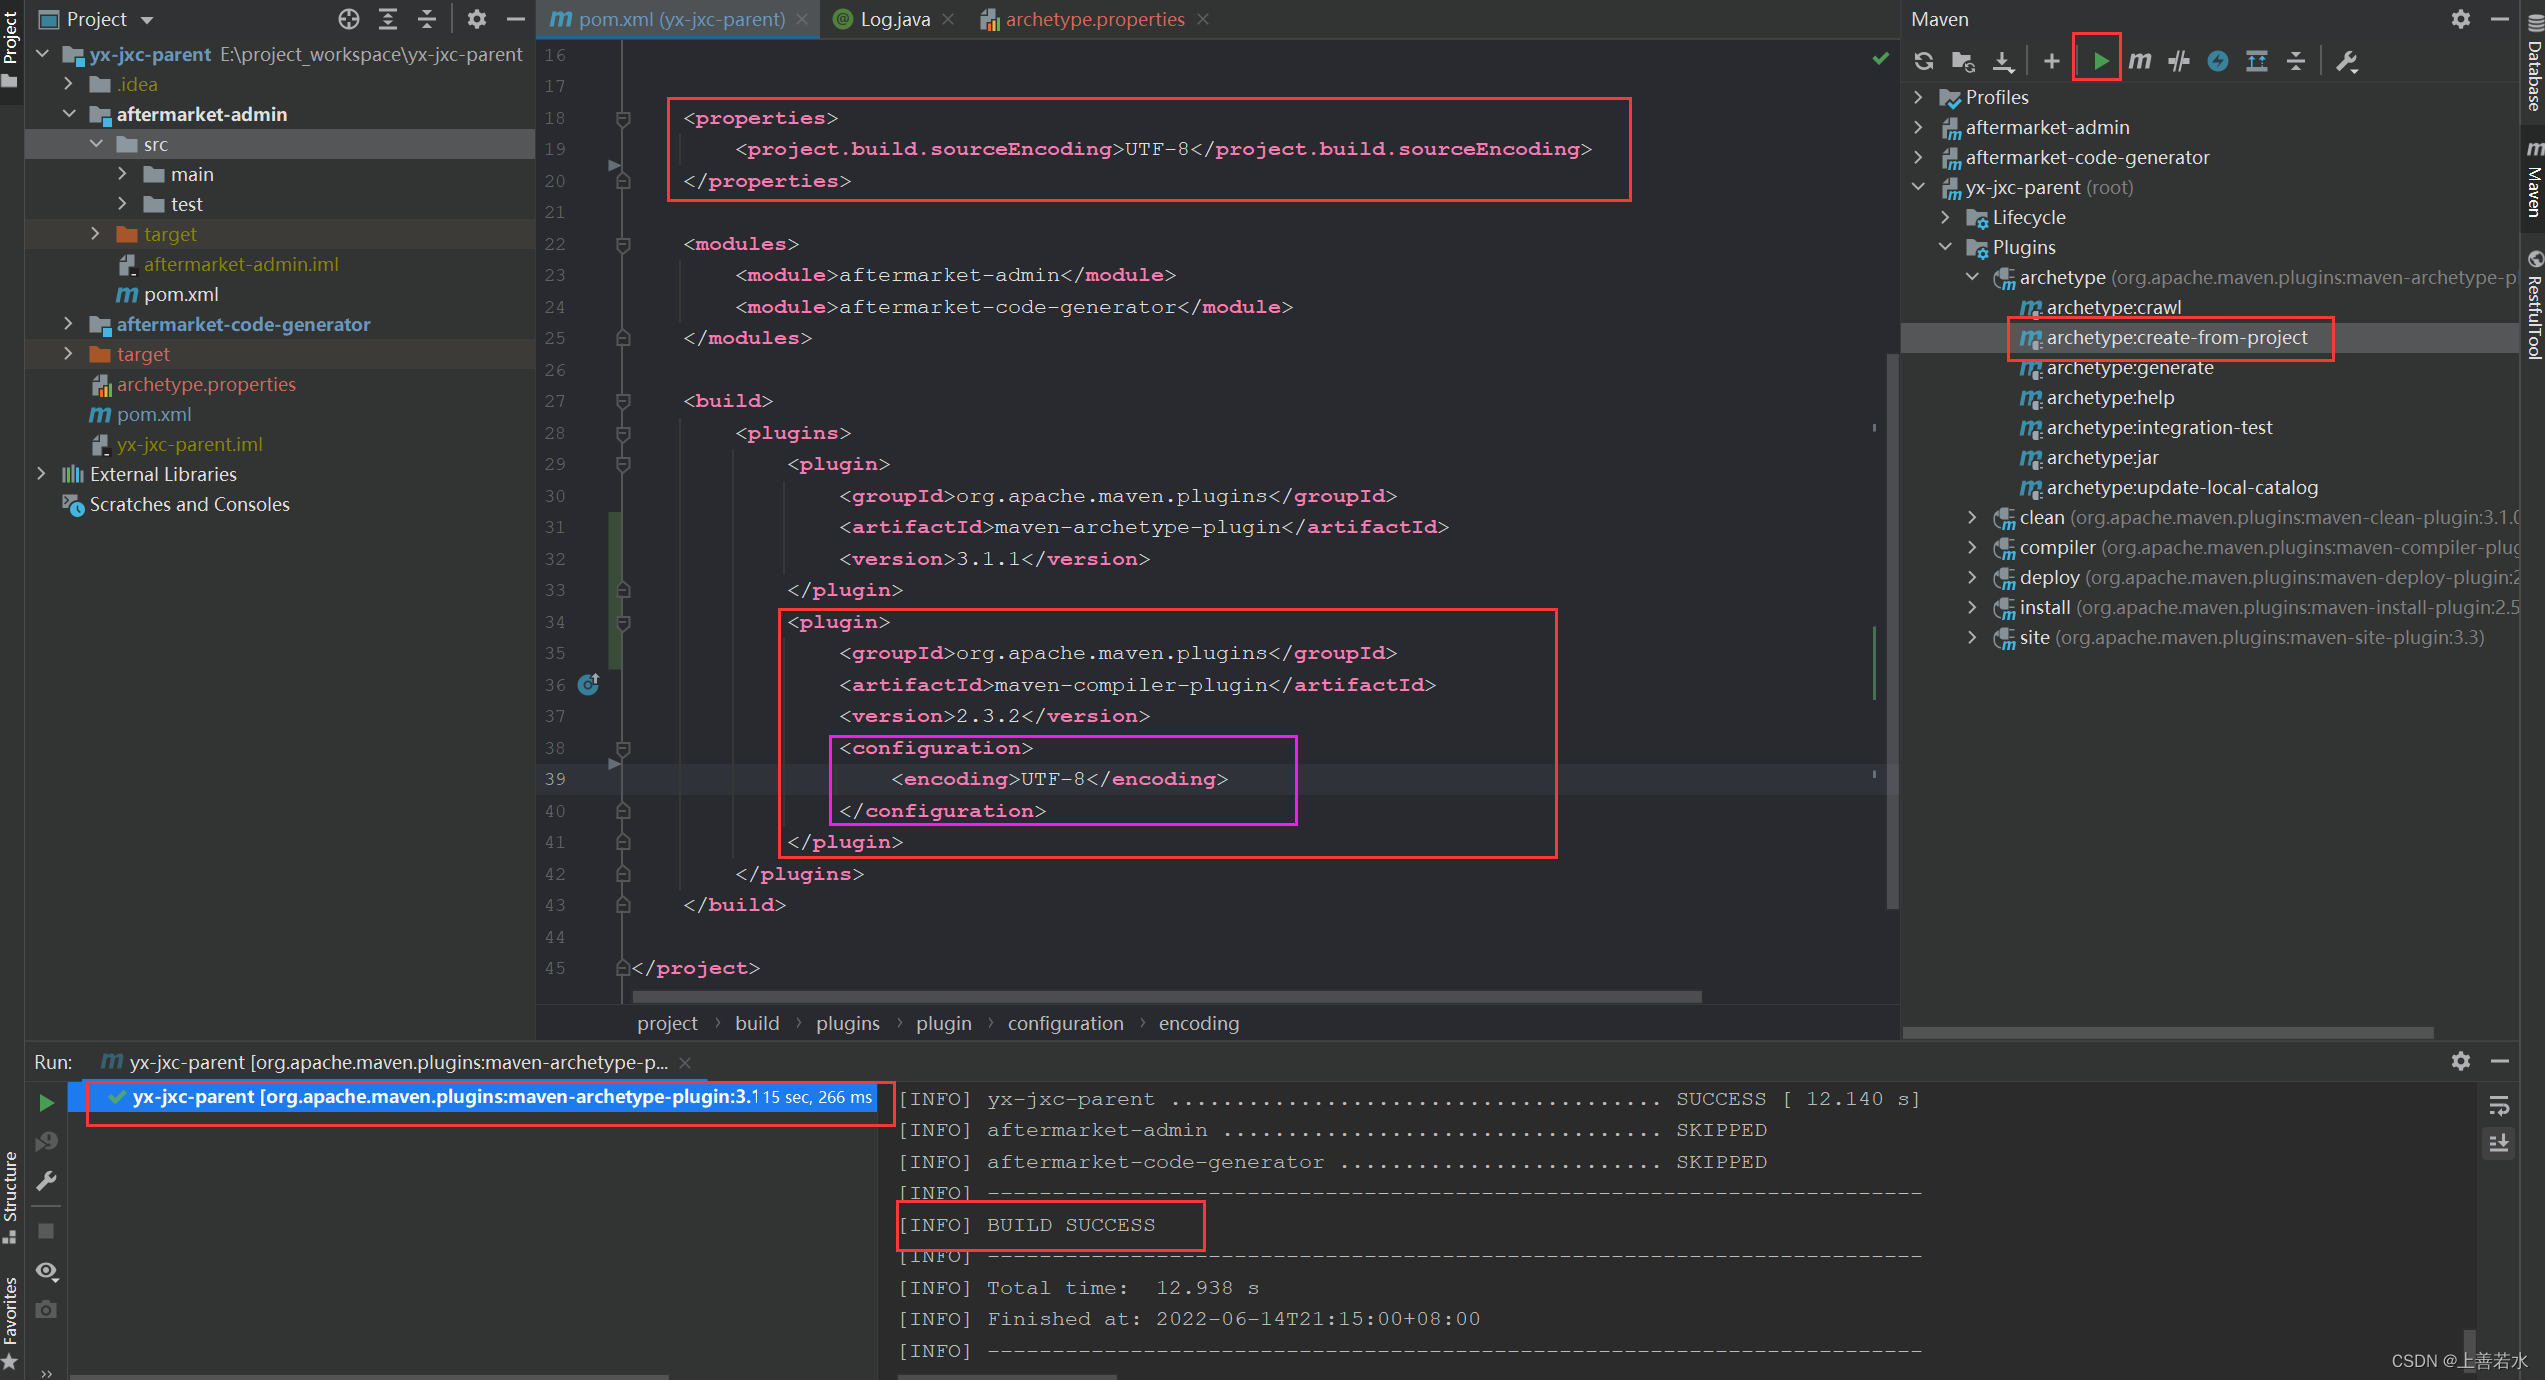Expand the test folder
Screen dimensions: 2545x1380
click(122, 204)
